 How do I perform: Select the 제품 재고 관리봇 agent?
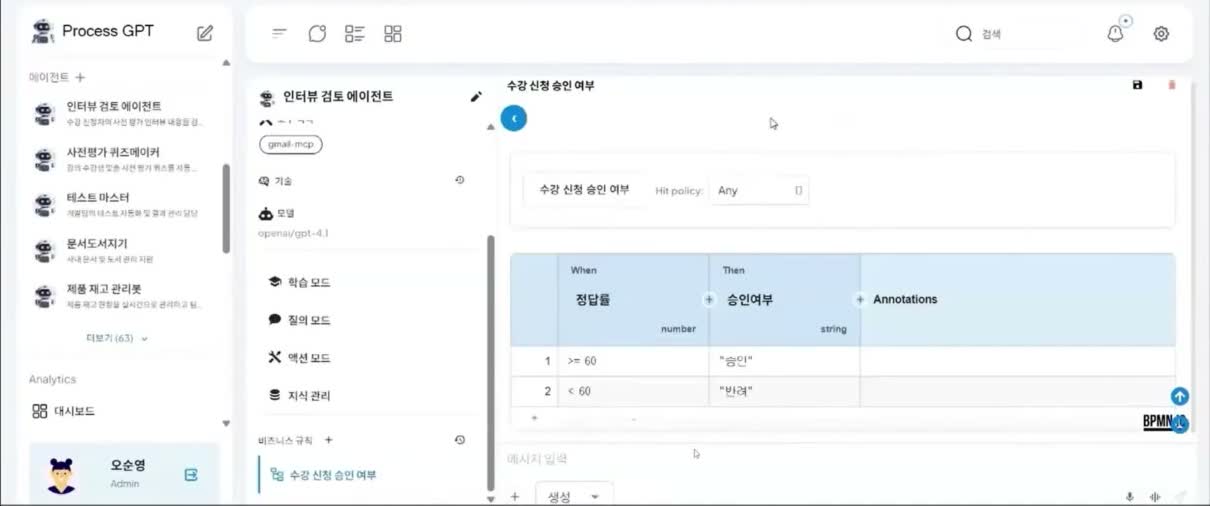(118, 296)
